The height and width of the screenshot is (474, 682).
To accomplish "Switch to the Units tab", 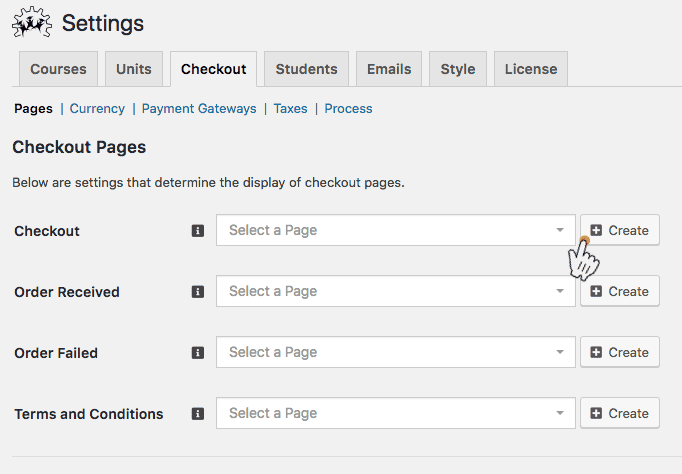I will 134,69.
